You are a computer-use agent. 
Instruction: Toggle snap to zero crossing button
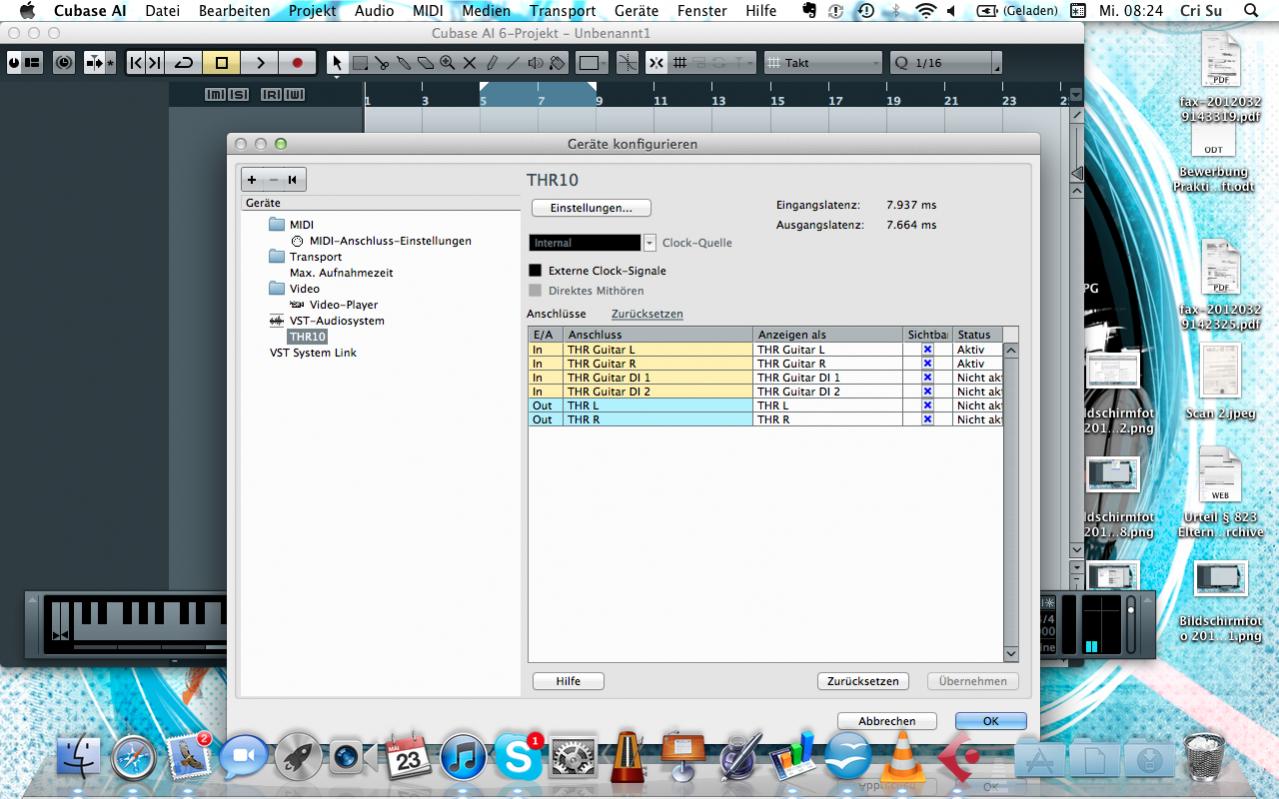coord(627,62)
